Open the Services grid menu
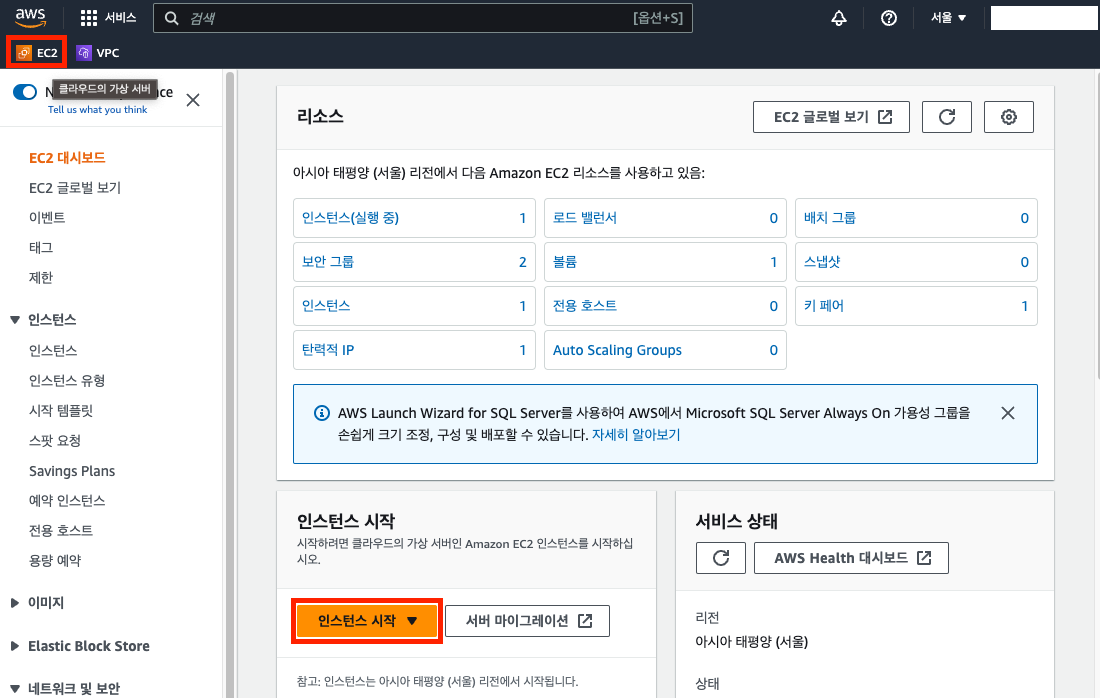This screenshot has width=1100, height=698. [108, 18]
